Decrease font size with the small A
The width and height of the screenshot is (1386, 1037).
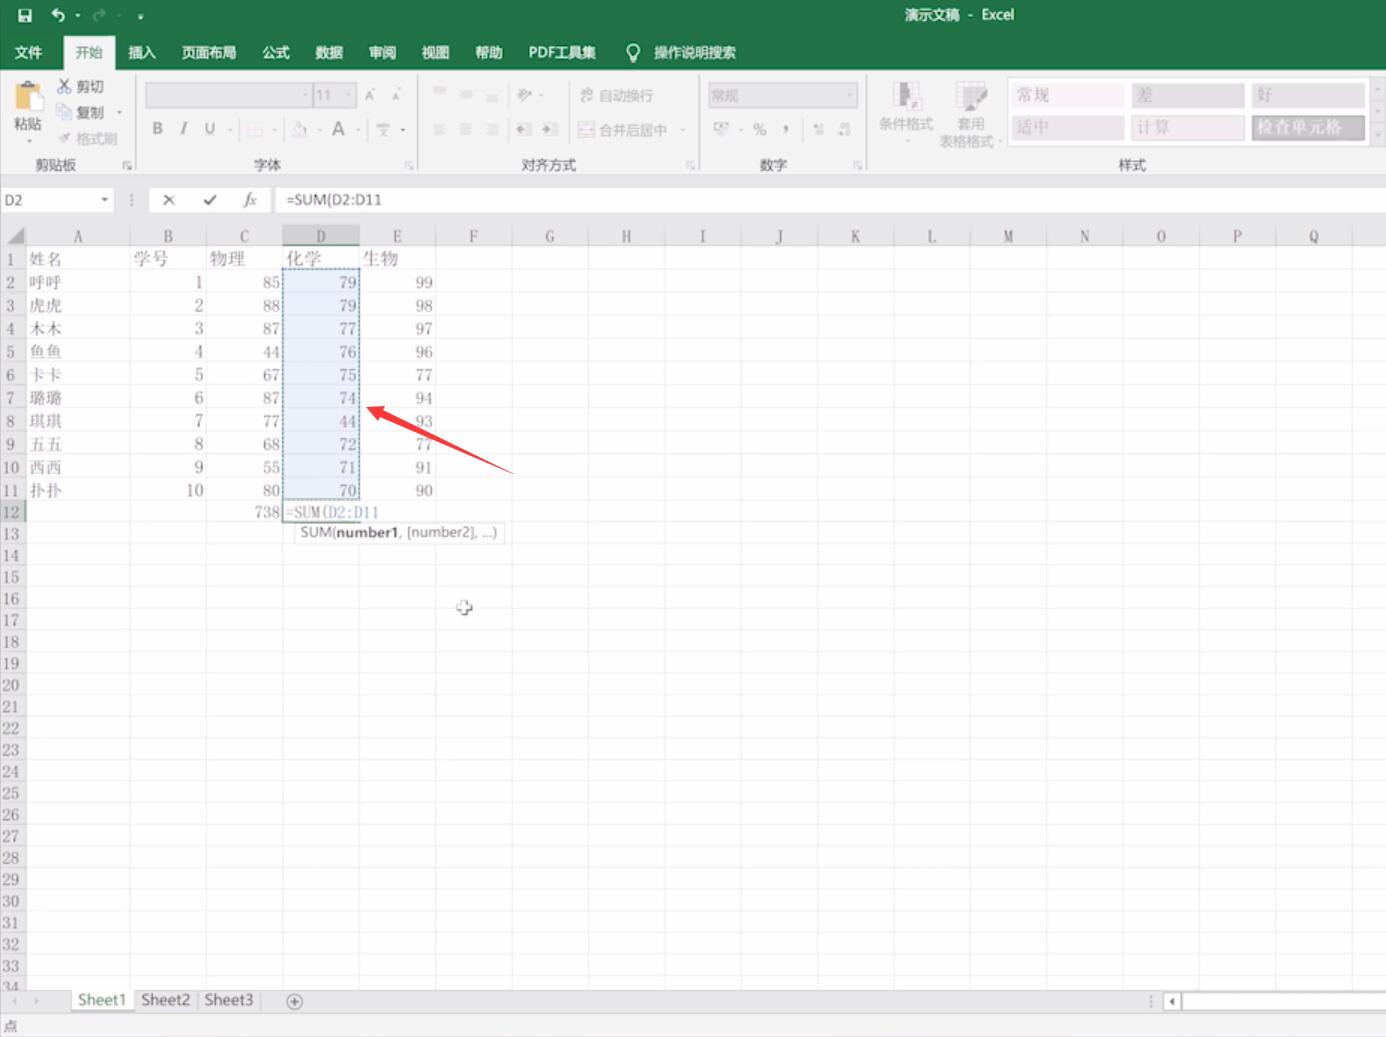point(396,95)
